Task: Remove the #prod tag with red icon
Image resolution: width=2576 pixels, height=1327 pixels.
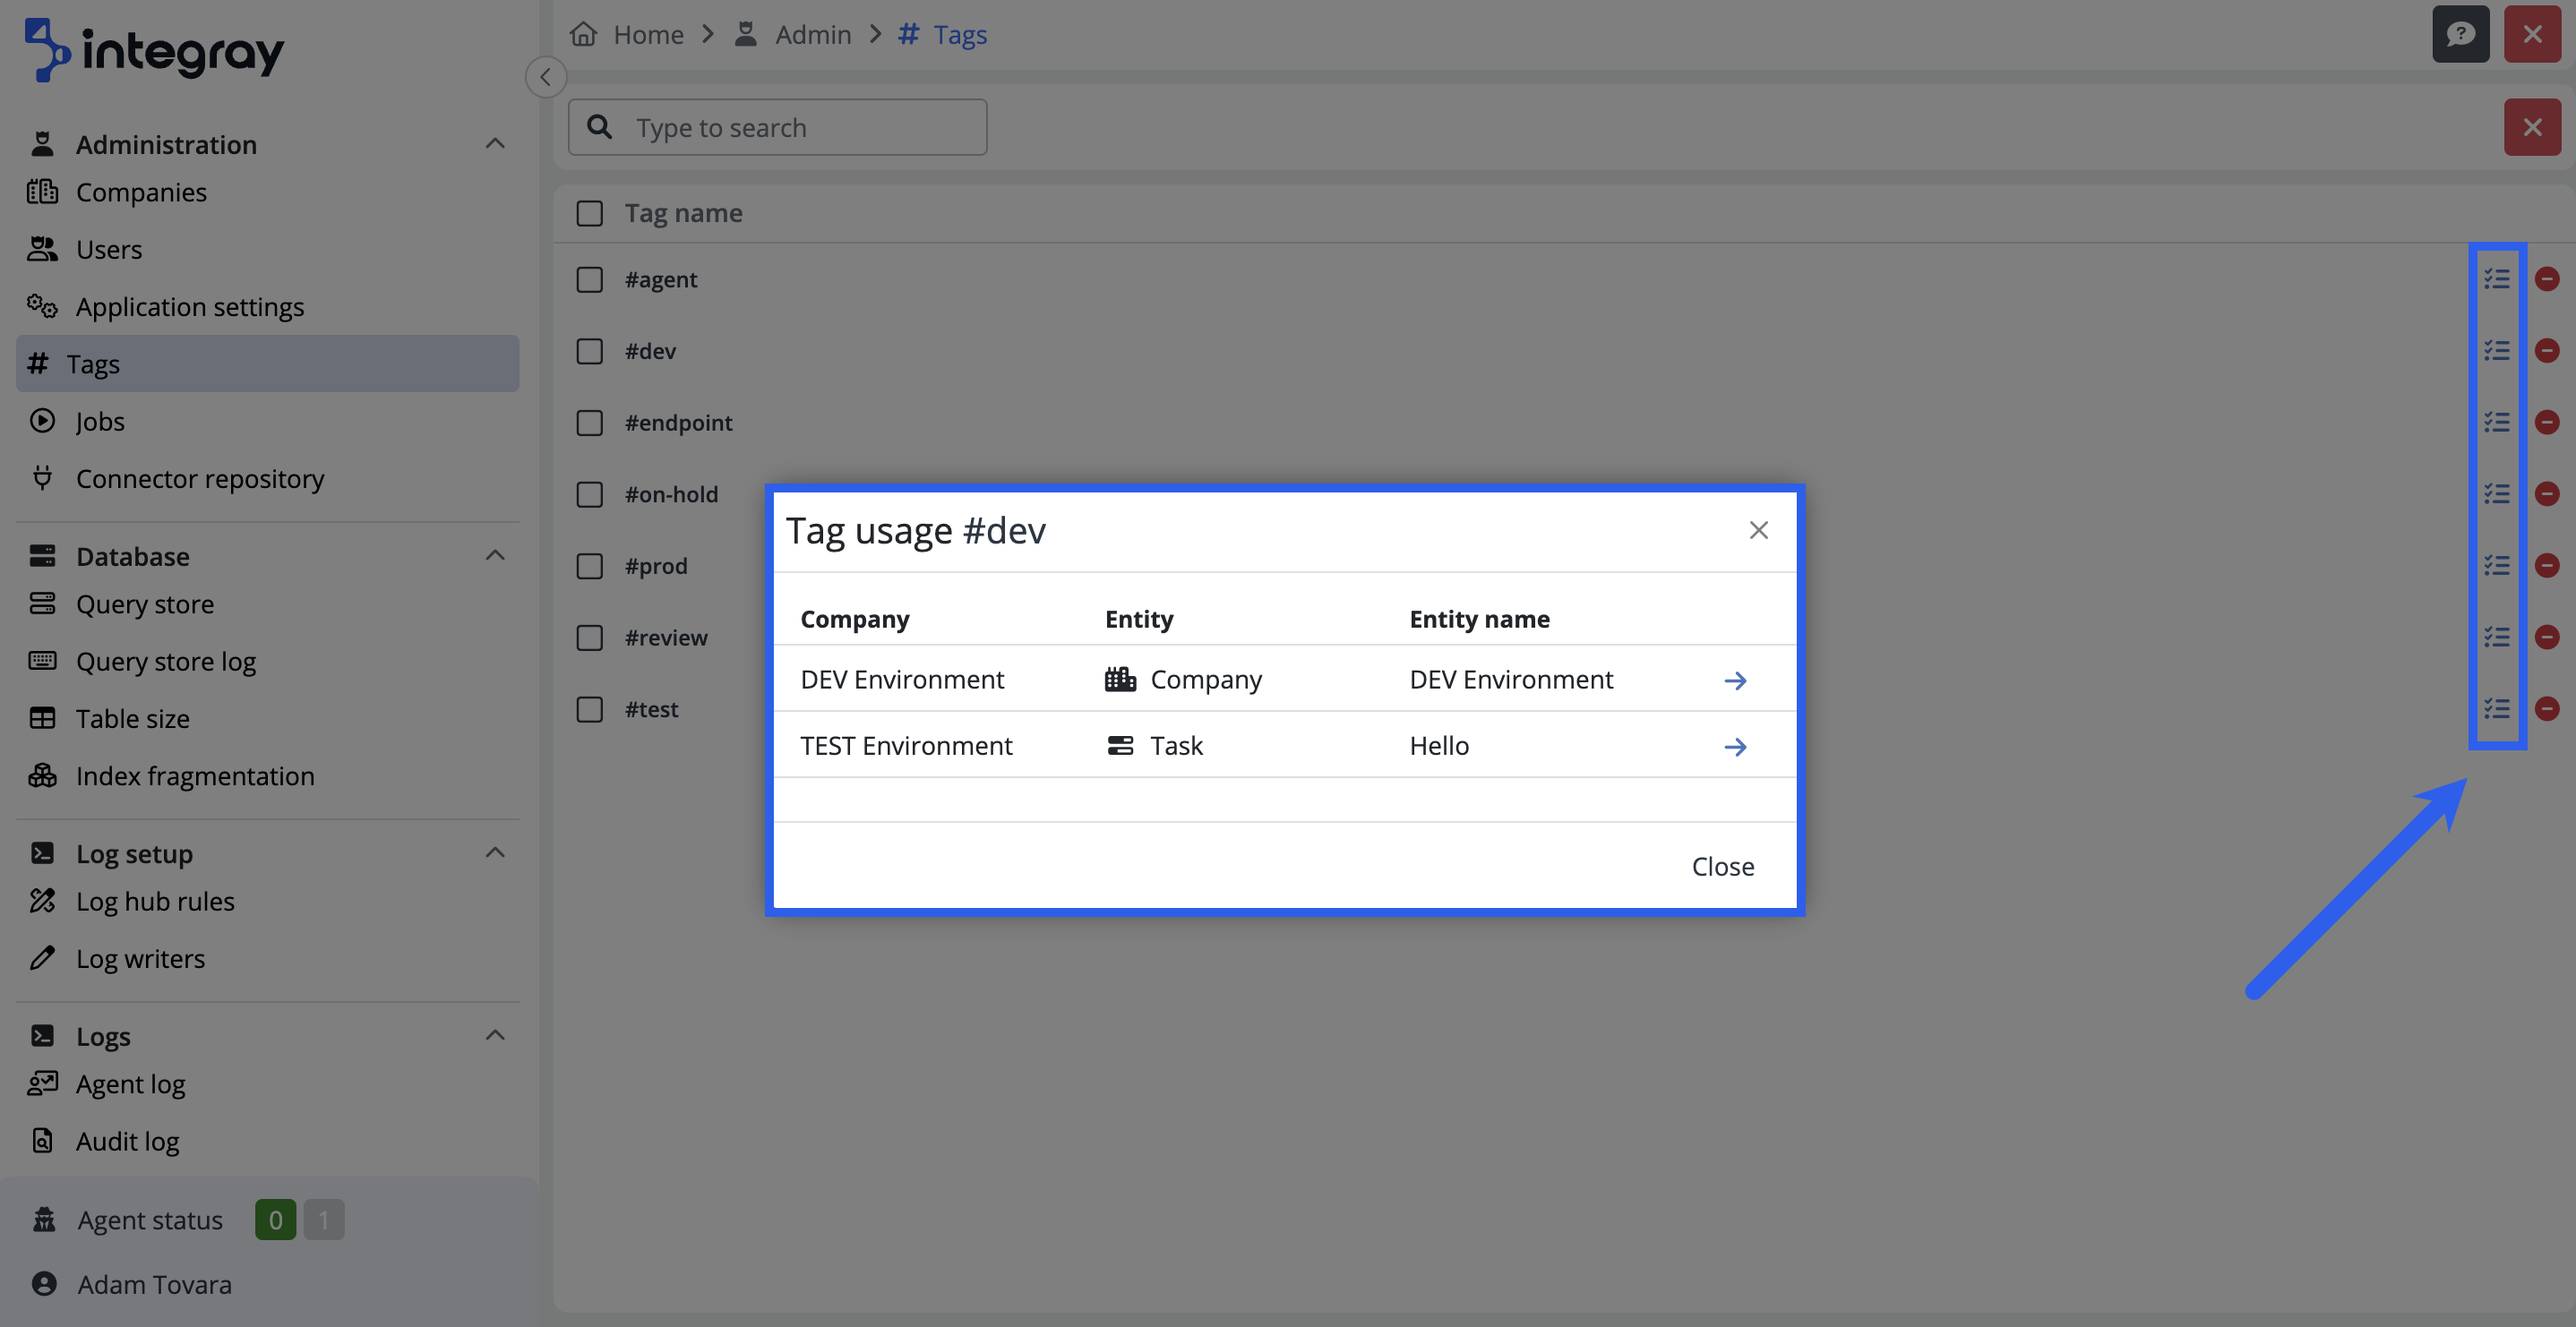Action: pos(2546,566)
